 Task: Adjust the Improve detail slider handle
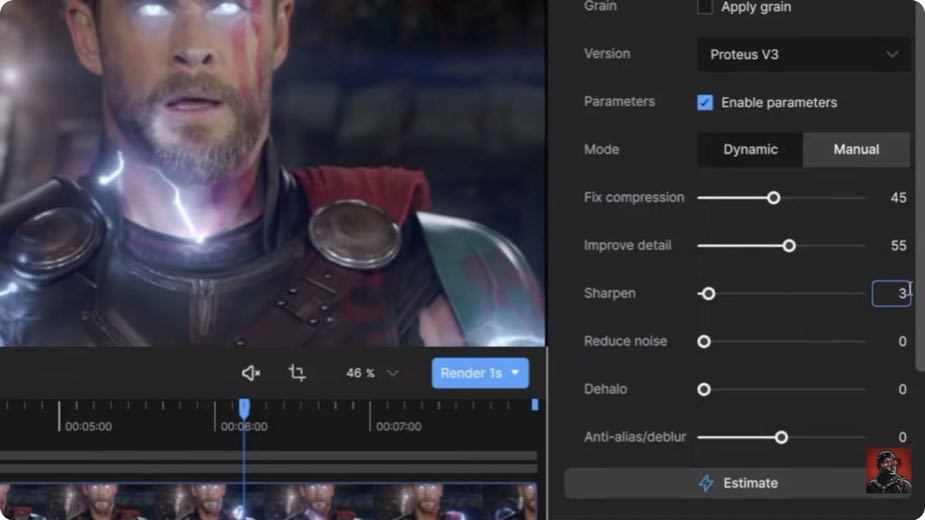click(x=789, y=246)
